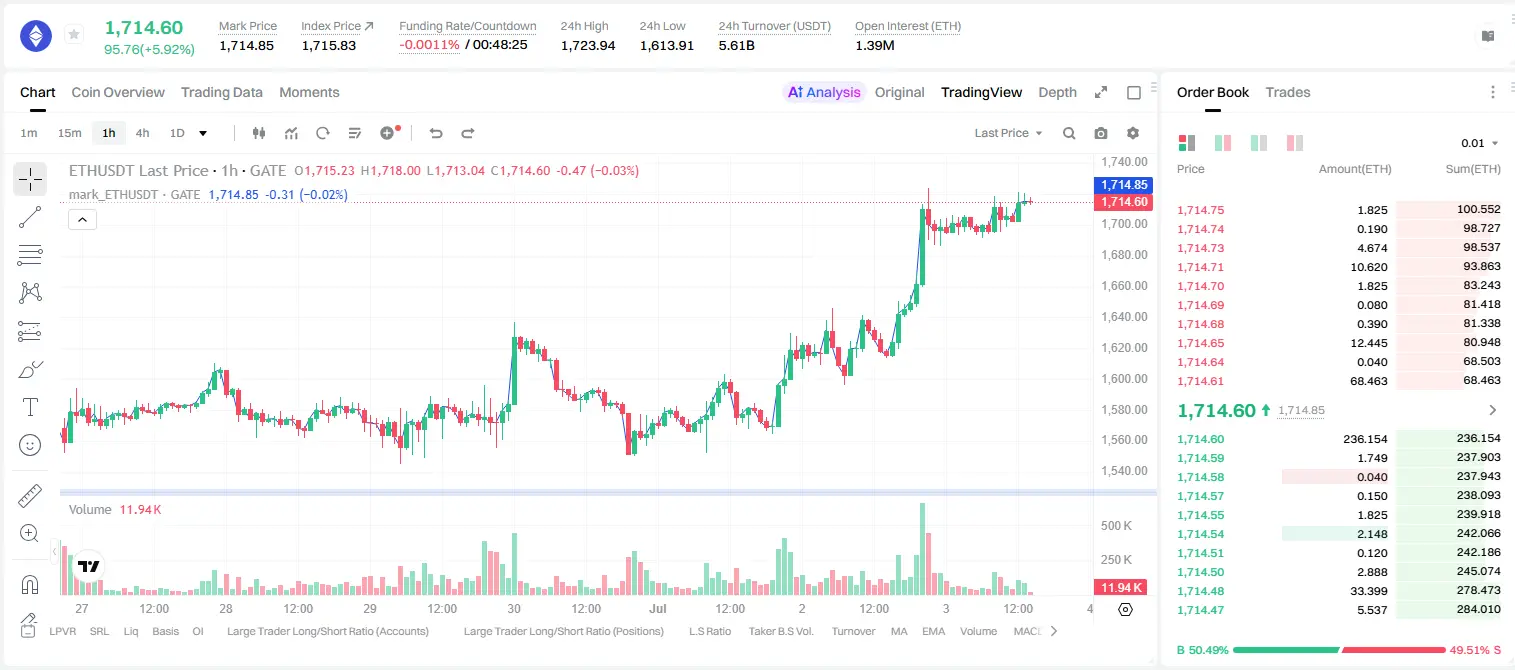Screen dimensions: 1515x670
Task: Click the chart search magnifier icon
Action: tap(1069, 133)
